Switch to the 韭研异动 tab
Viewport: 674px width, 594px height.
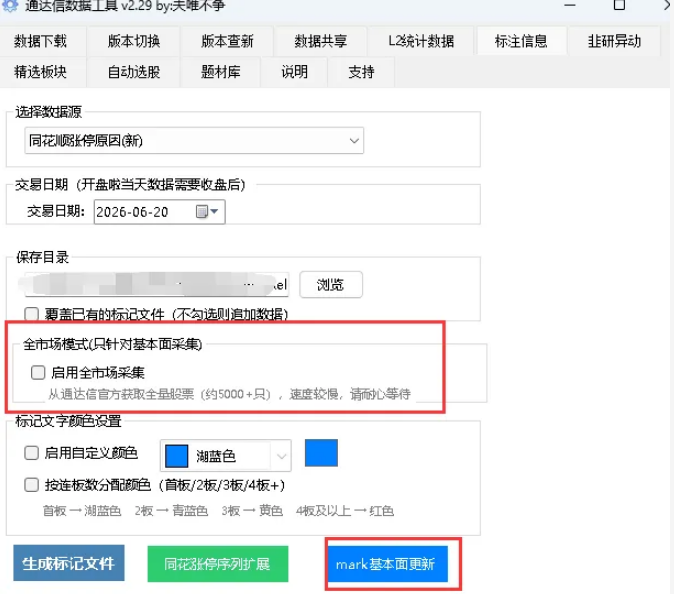point(614,41)
